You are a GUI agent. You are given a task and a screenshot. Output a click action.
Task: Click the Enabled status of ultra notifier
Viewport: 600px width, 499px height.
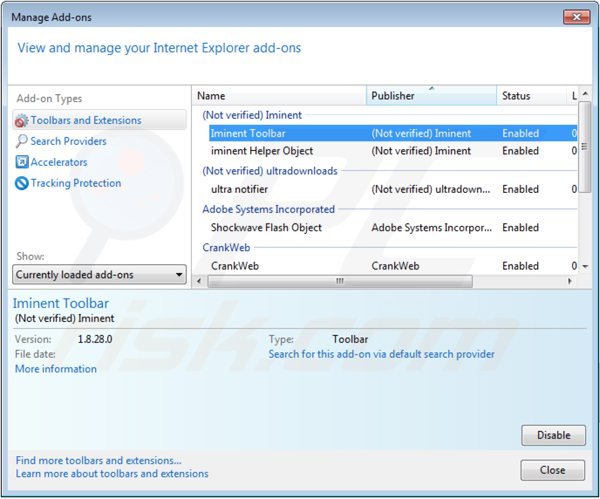[520, 189]
